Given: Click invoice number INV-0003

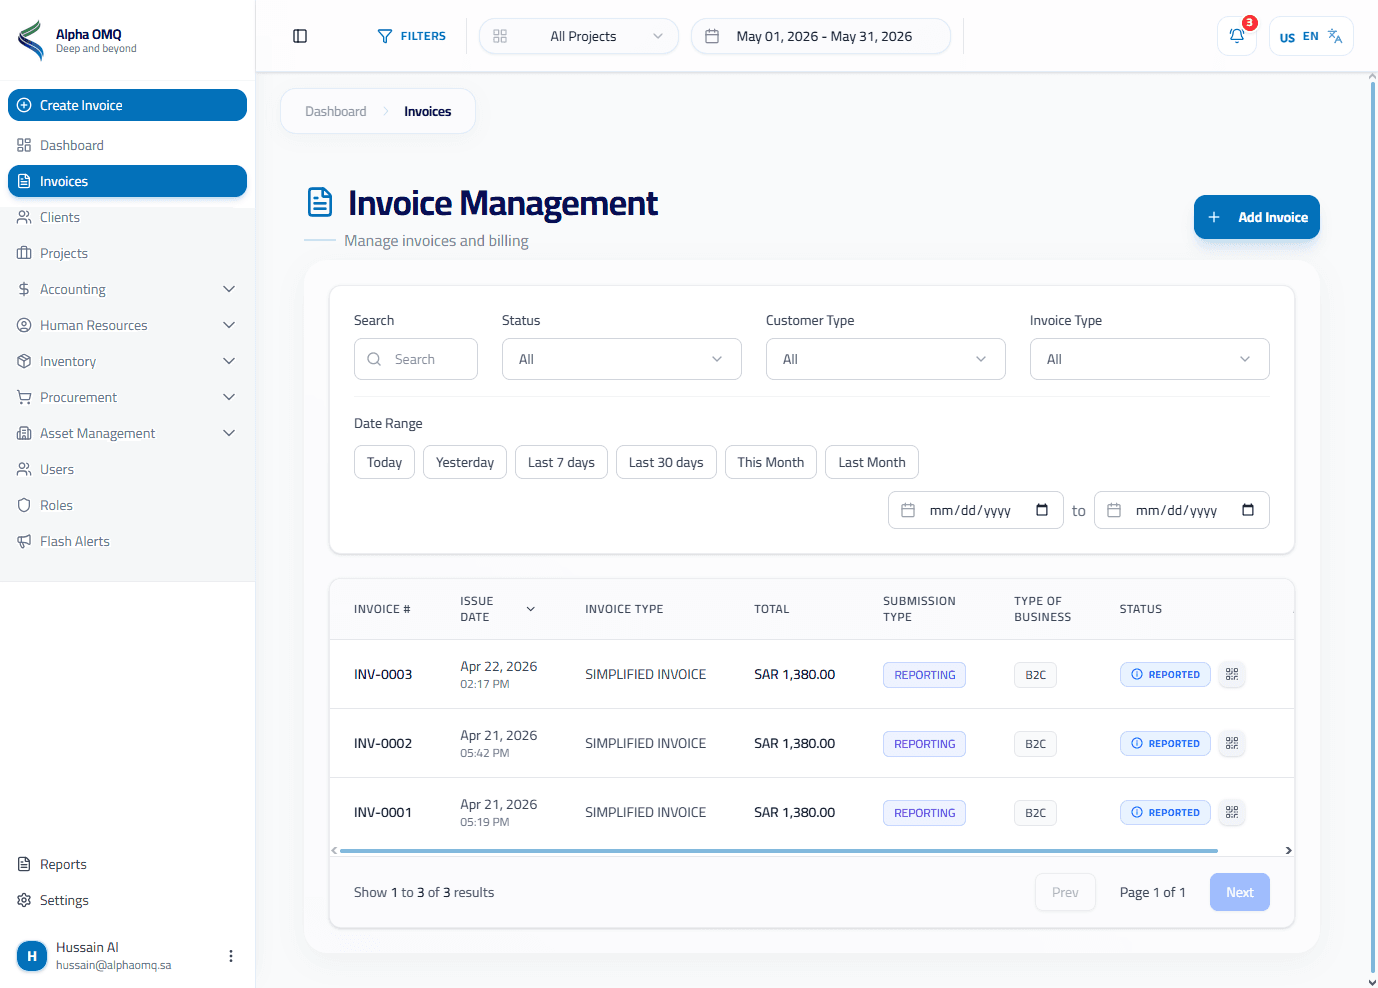Looking at the screenshot, I should 383,674.
